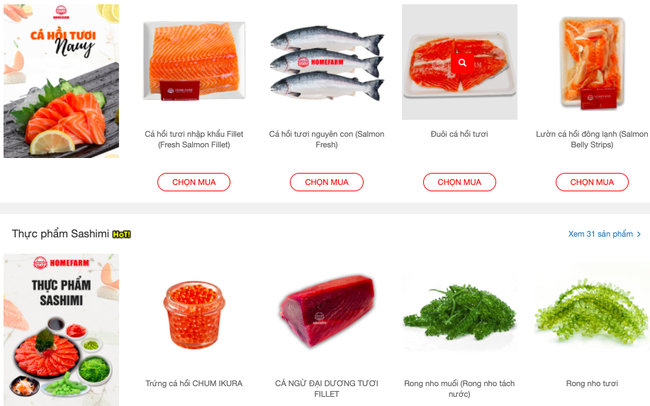
Task: Open the Cá Hồi Tươi Nauy banner
Action: pos(61,81)
